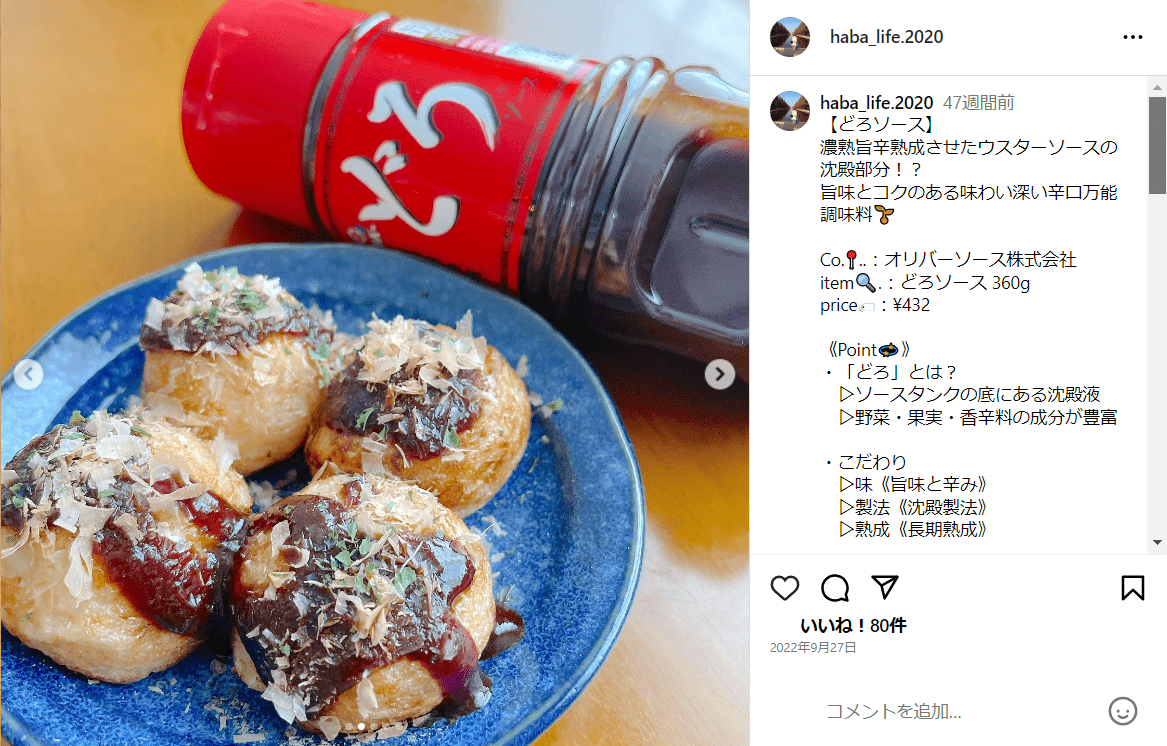Open the three-dot more options menu
Viewport: 1167px width, 746px height.
[x=1133, y=37]
